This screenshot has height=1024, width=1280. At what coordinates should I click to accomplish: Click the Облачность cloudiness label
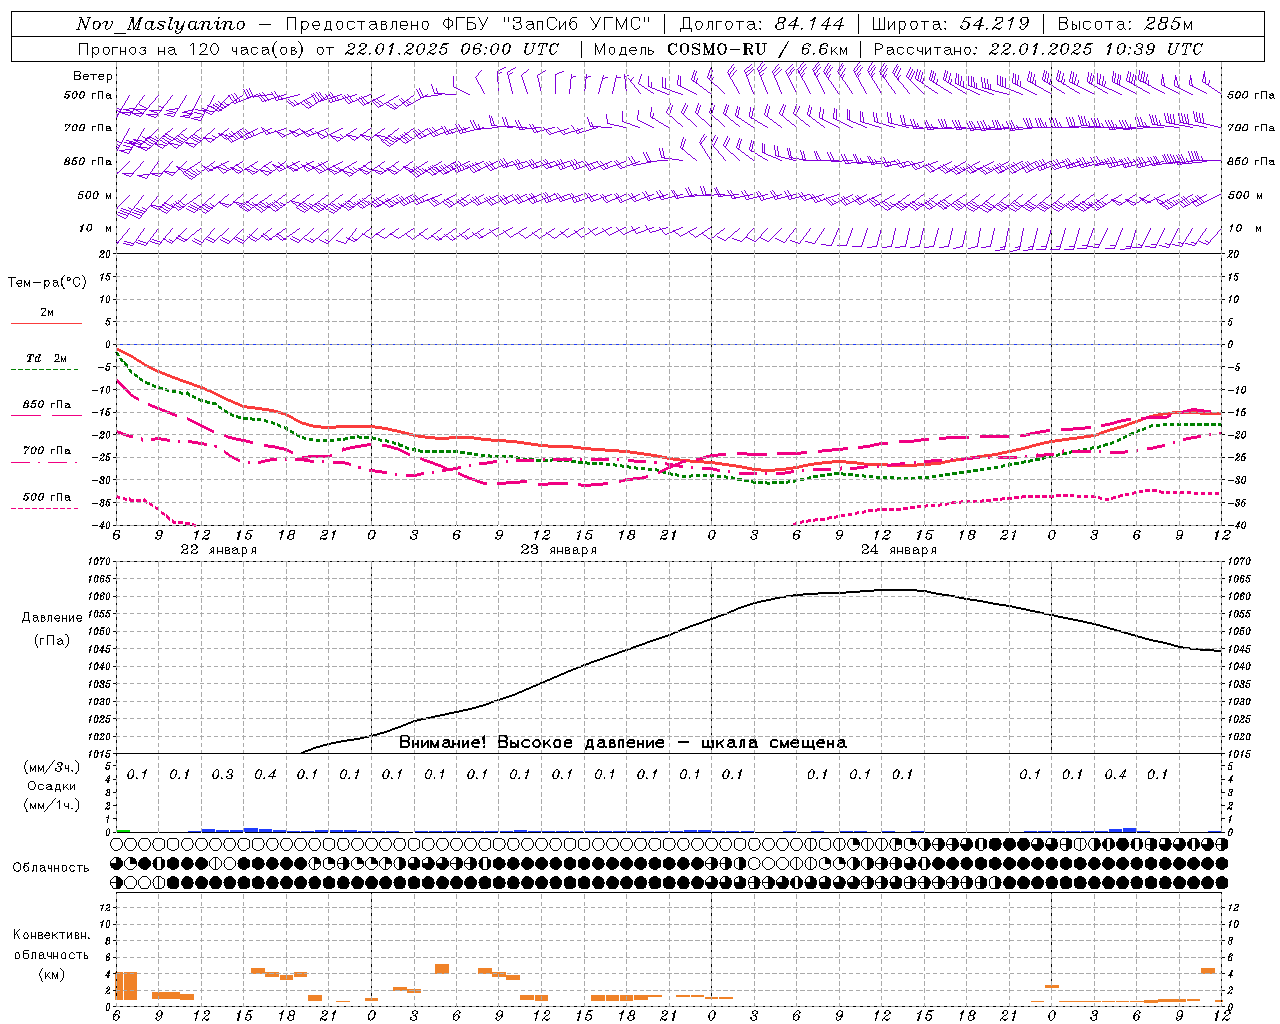(x=51, y=868)
